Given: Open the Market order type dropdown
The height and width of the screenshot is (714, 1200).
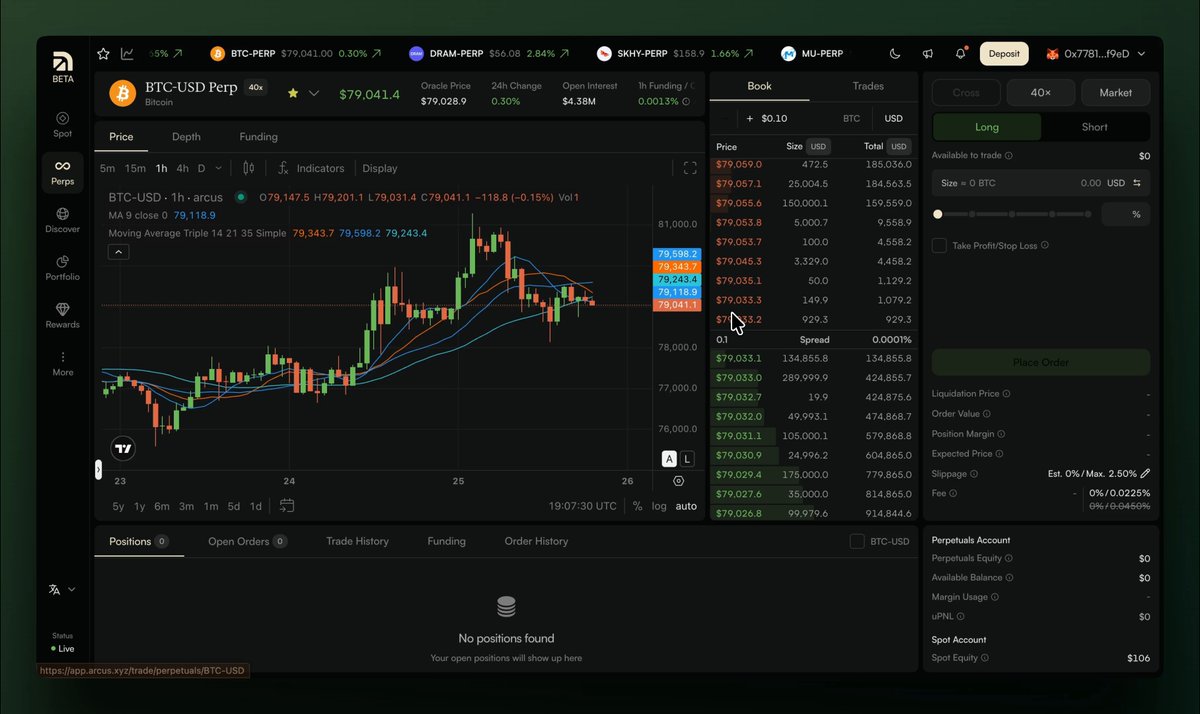Looking at the screenshot, I should (1116, 92).
